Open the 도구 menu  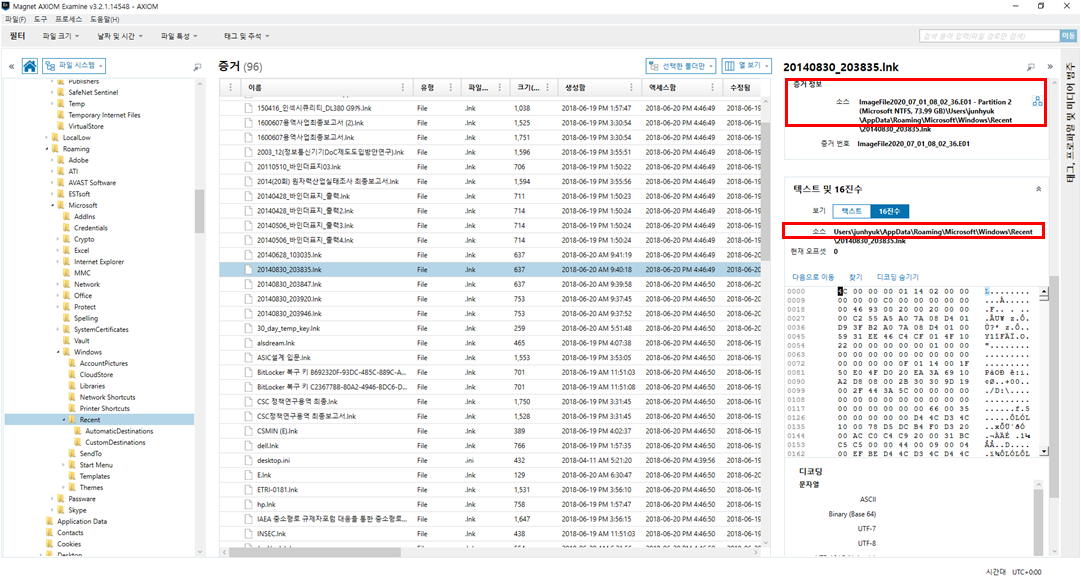pyautogui.click(x=40, y=19)
